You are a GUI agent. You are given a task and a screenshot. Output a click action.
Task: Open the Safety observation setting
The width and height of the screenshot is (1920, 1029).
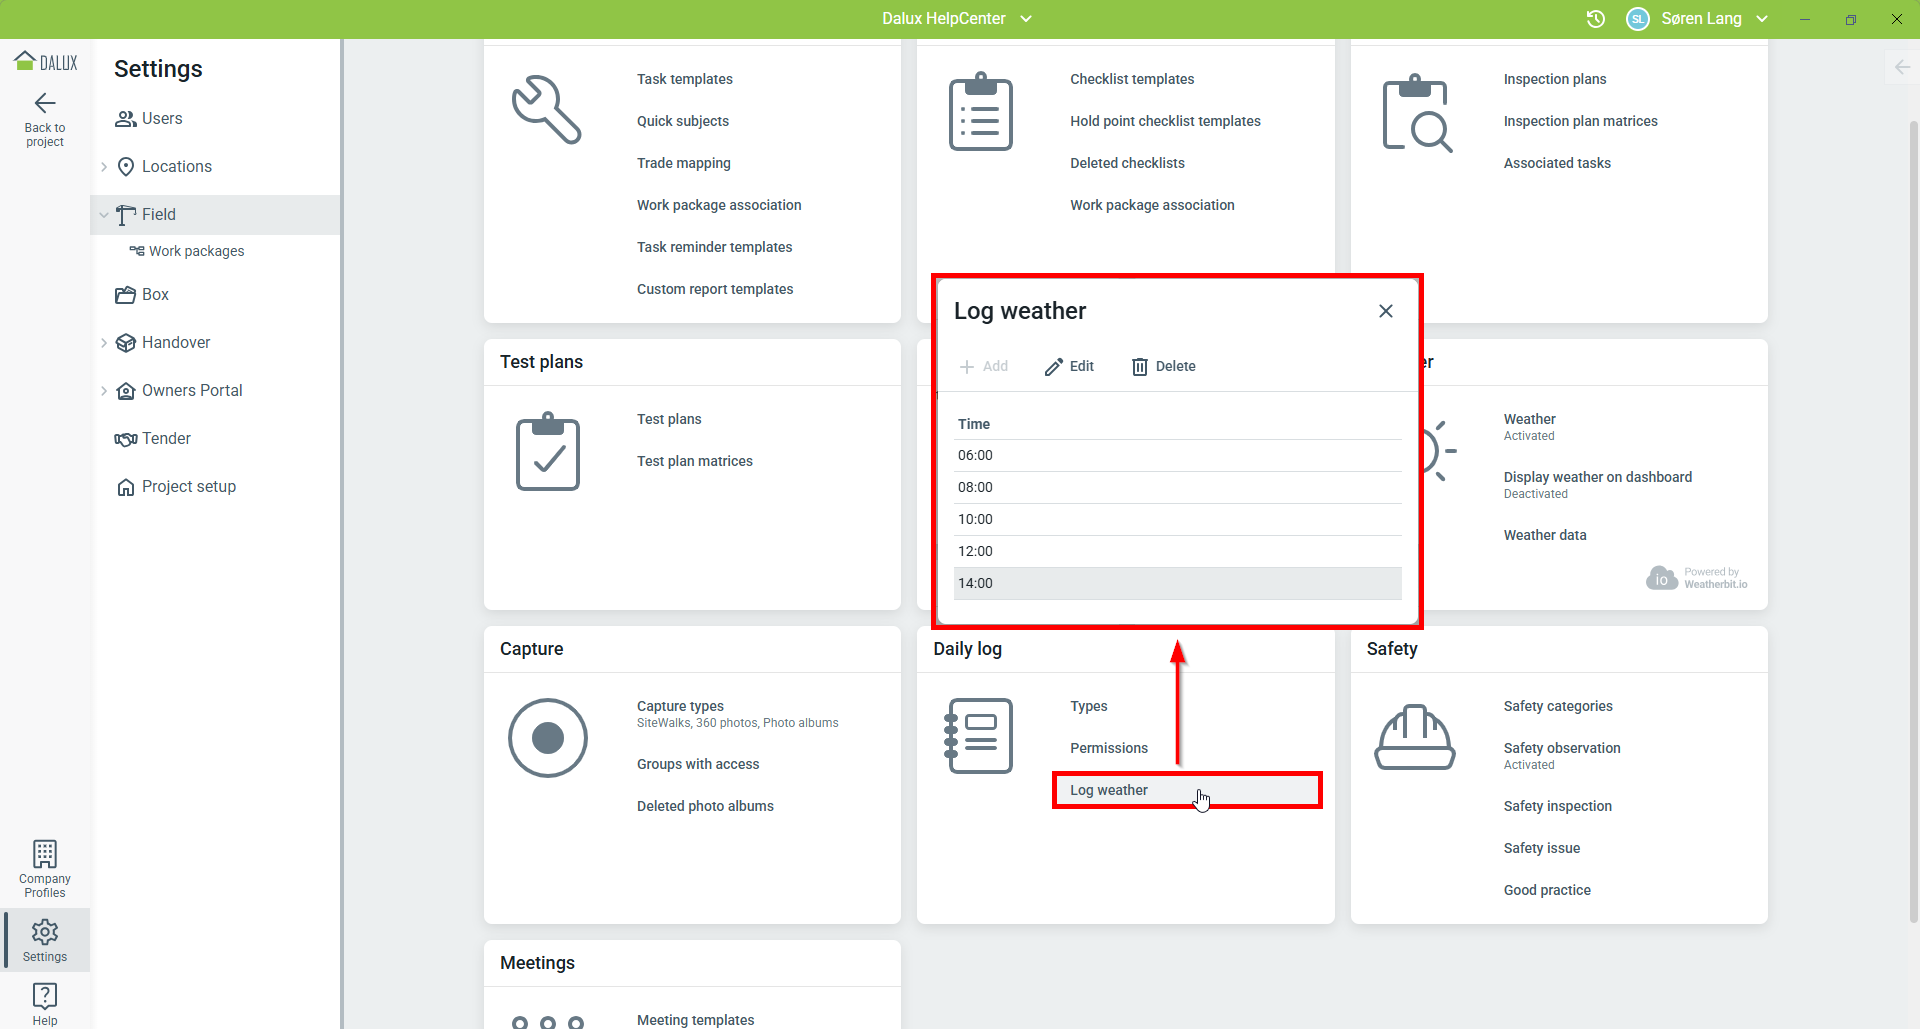(1561, 748)
